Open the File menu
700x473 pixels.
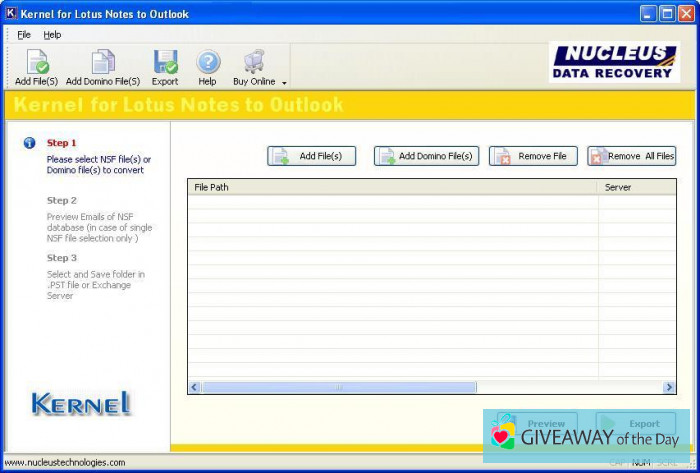point(24,34)
